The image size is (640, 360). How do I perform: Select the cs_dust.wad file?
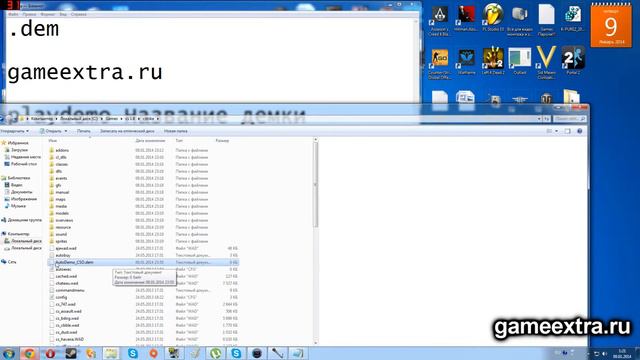tap(67, 332)
